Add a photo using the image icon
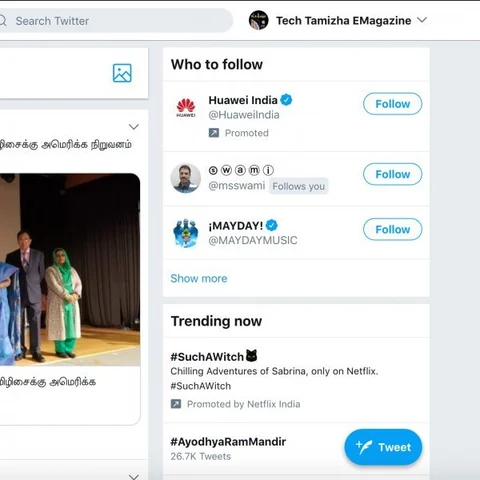The height and width of the screenshot is (480, 480). pyautogui.click(x=122, y=73)
